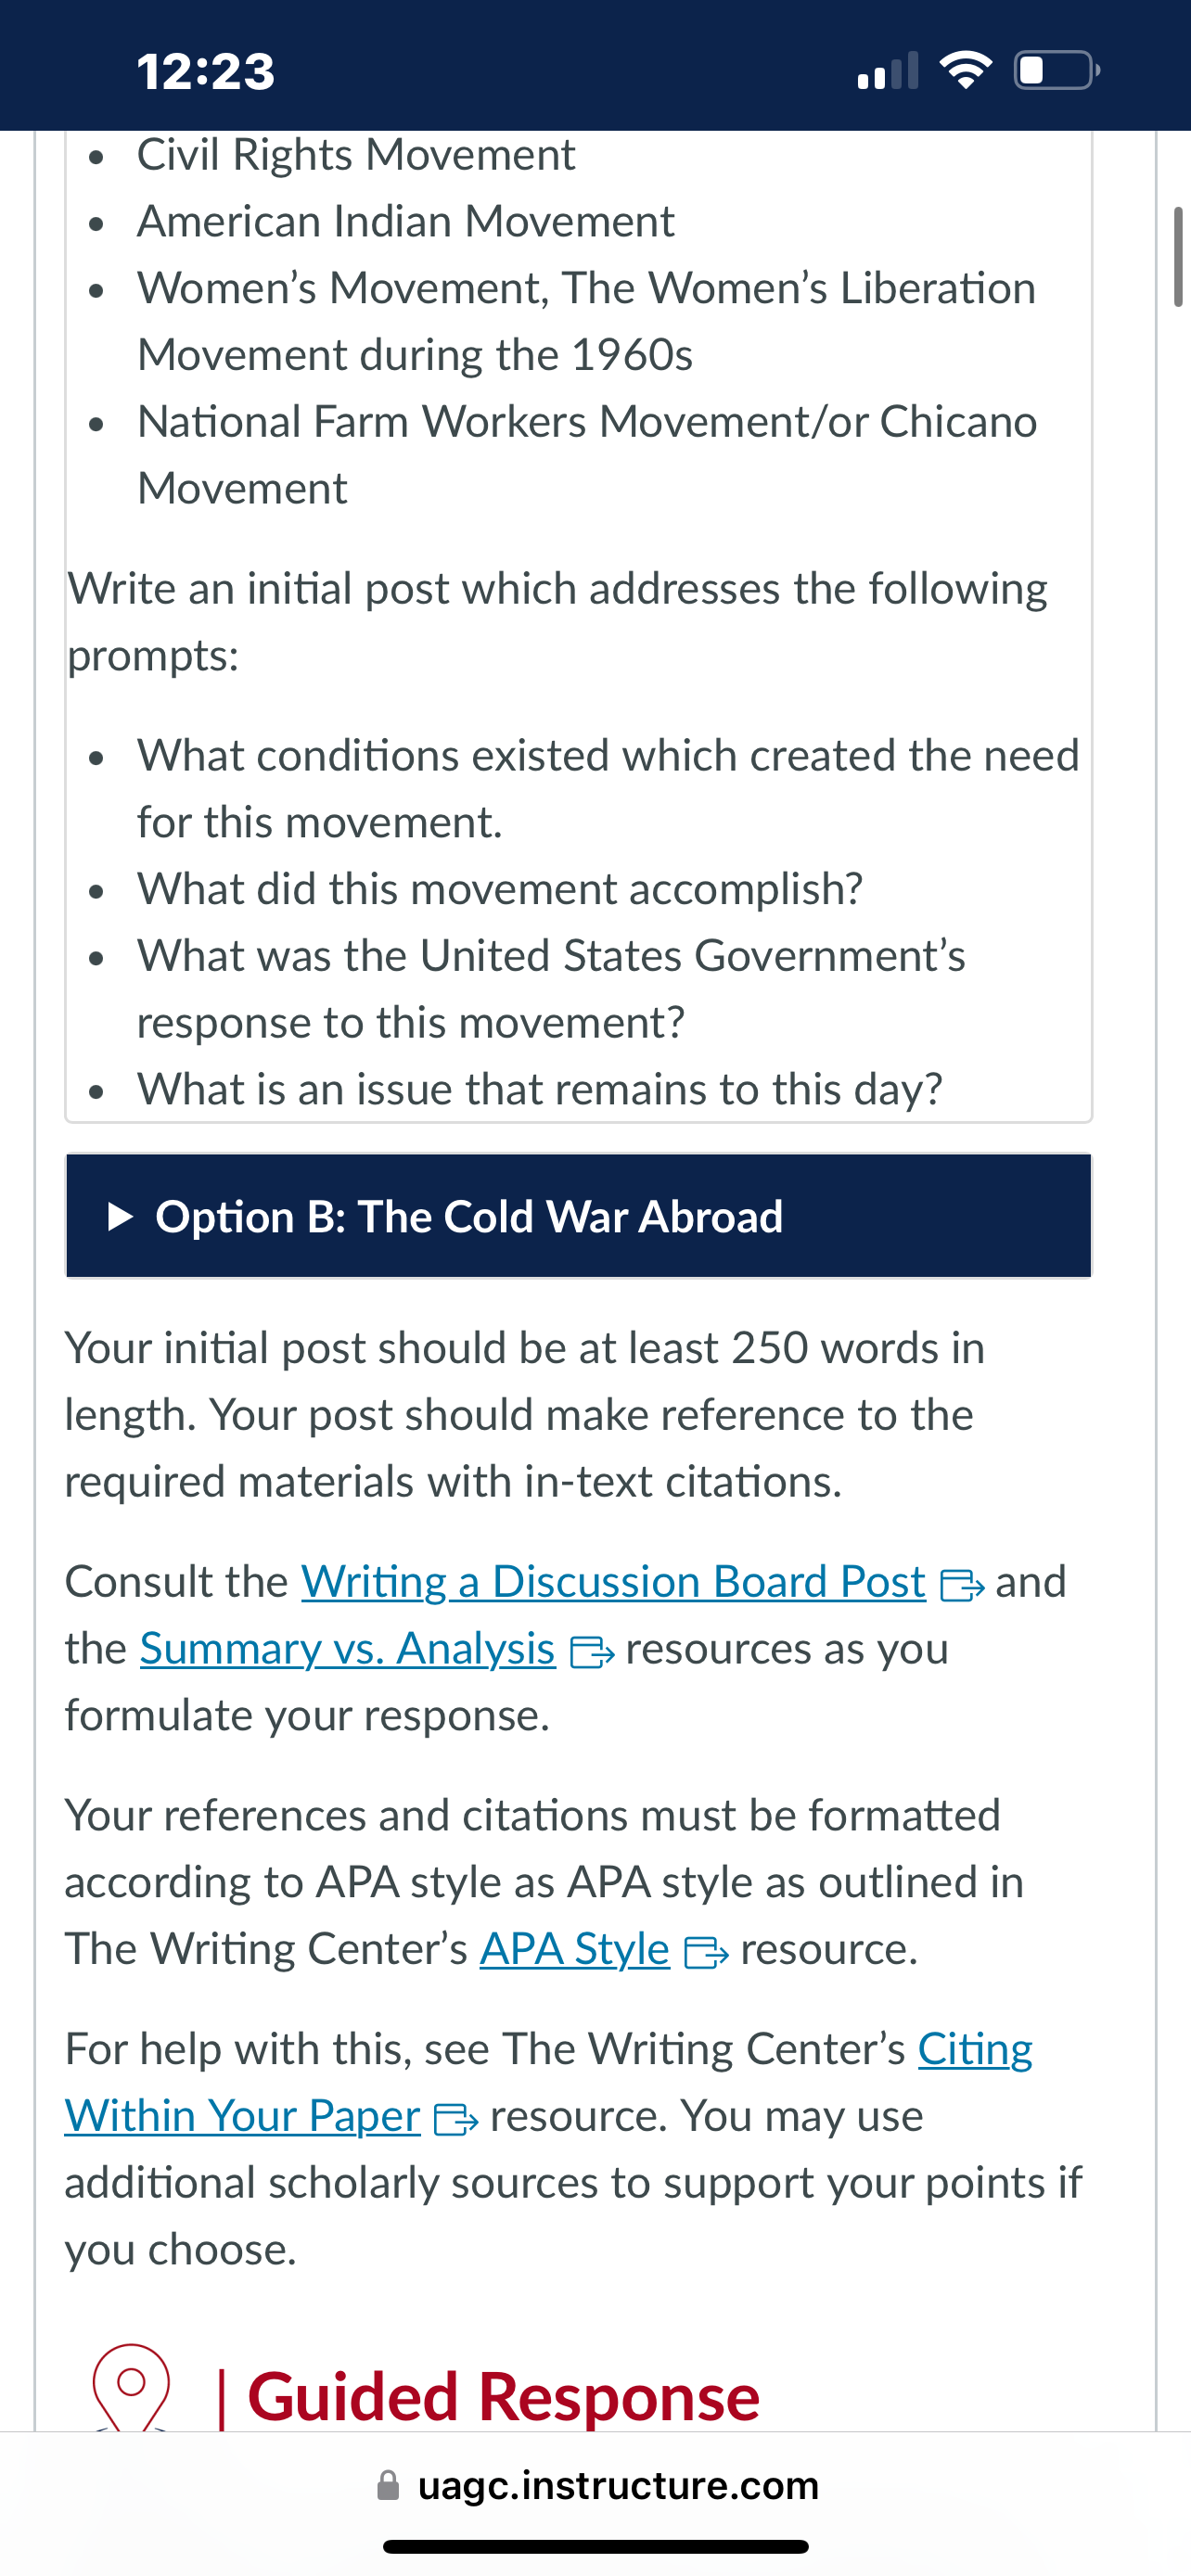
Task: Tap the Wi-Fi status icon
Action: pyautogui.click(x=965, y=70)
